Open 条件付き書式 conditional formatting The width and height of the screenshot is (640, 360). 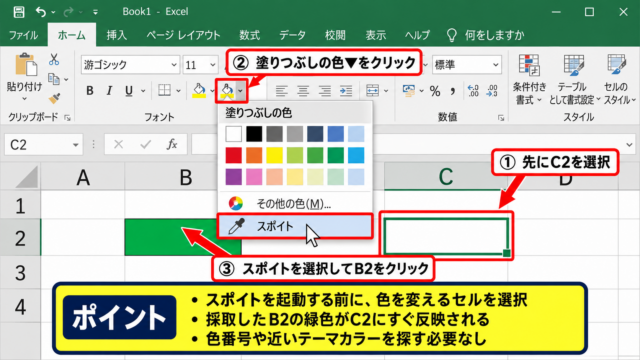pos(529,80)
